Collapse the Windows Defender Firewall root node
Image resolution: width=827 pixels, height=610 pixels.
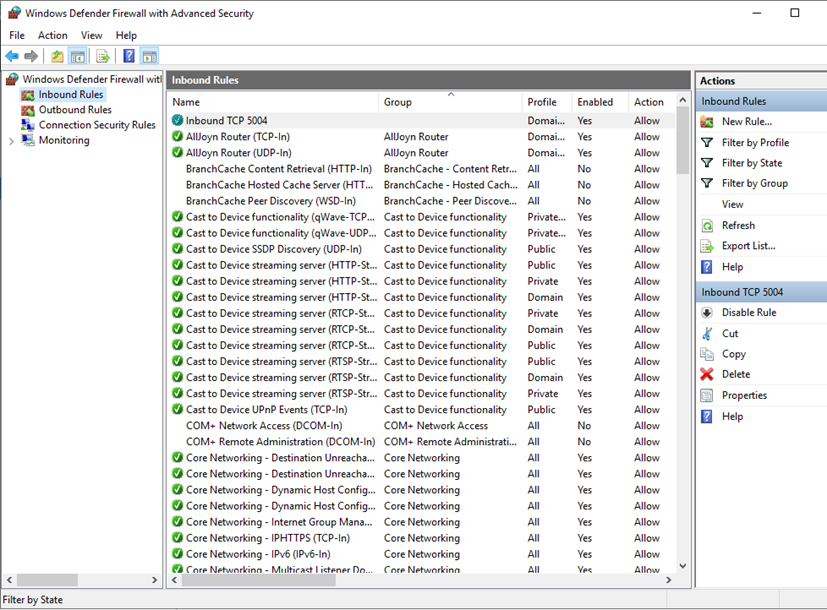4,78
